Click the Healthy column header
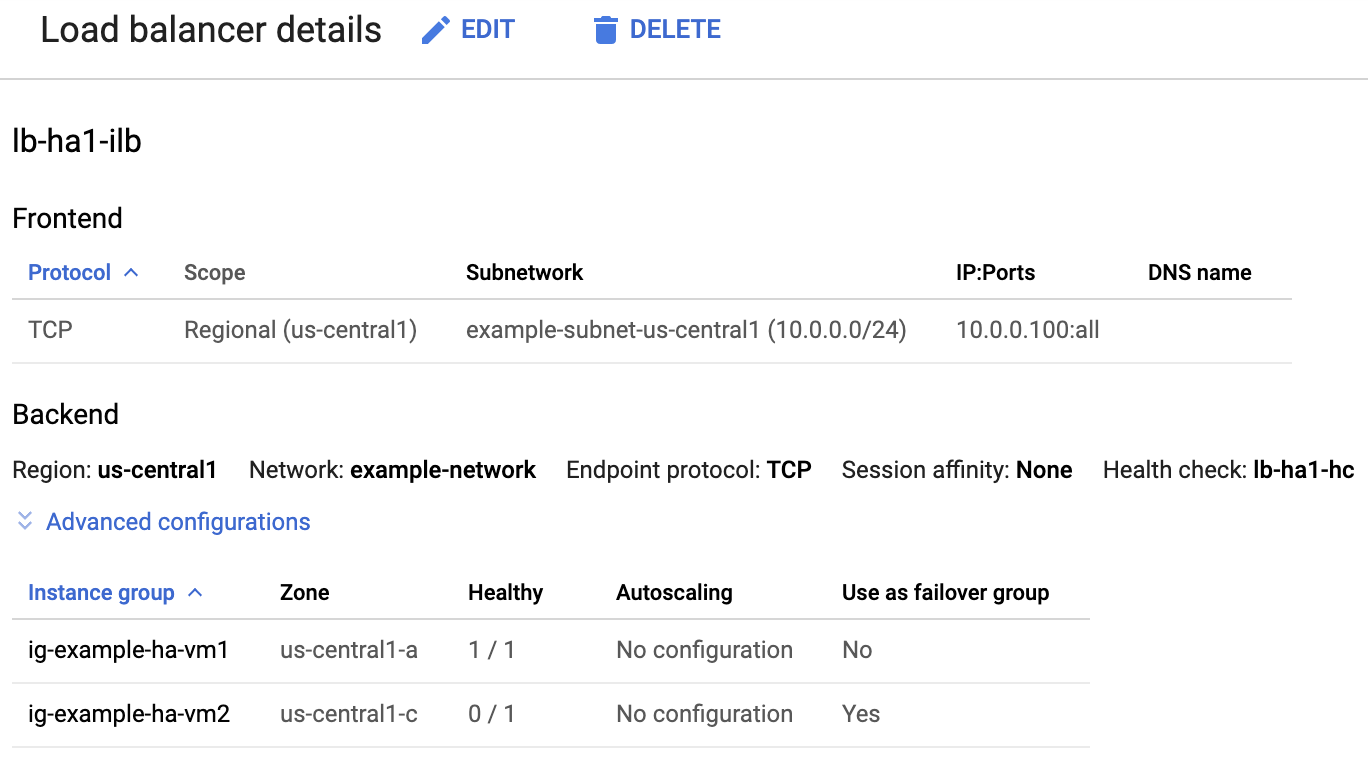Image resolution: width=1368 pixels, height=762 pixels. (505, 591)
